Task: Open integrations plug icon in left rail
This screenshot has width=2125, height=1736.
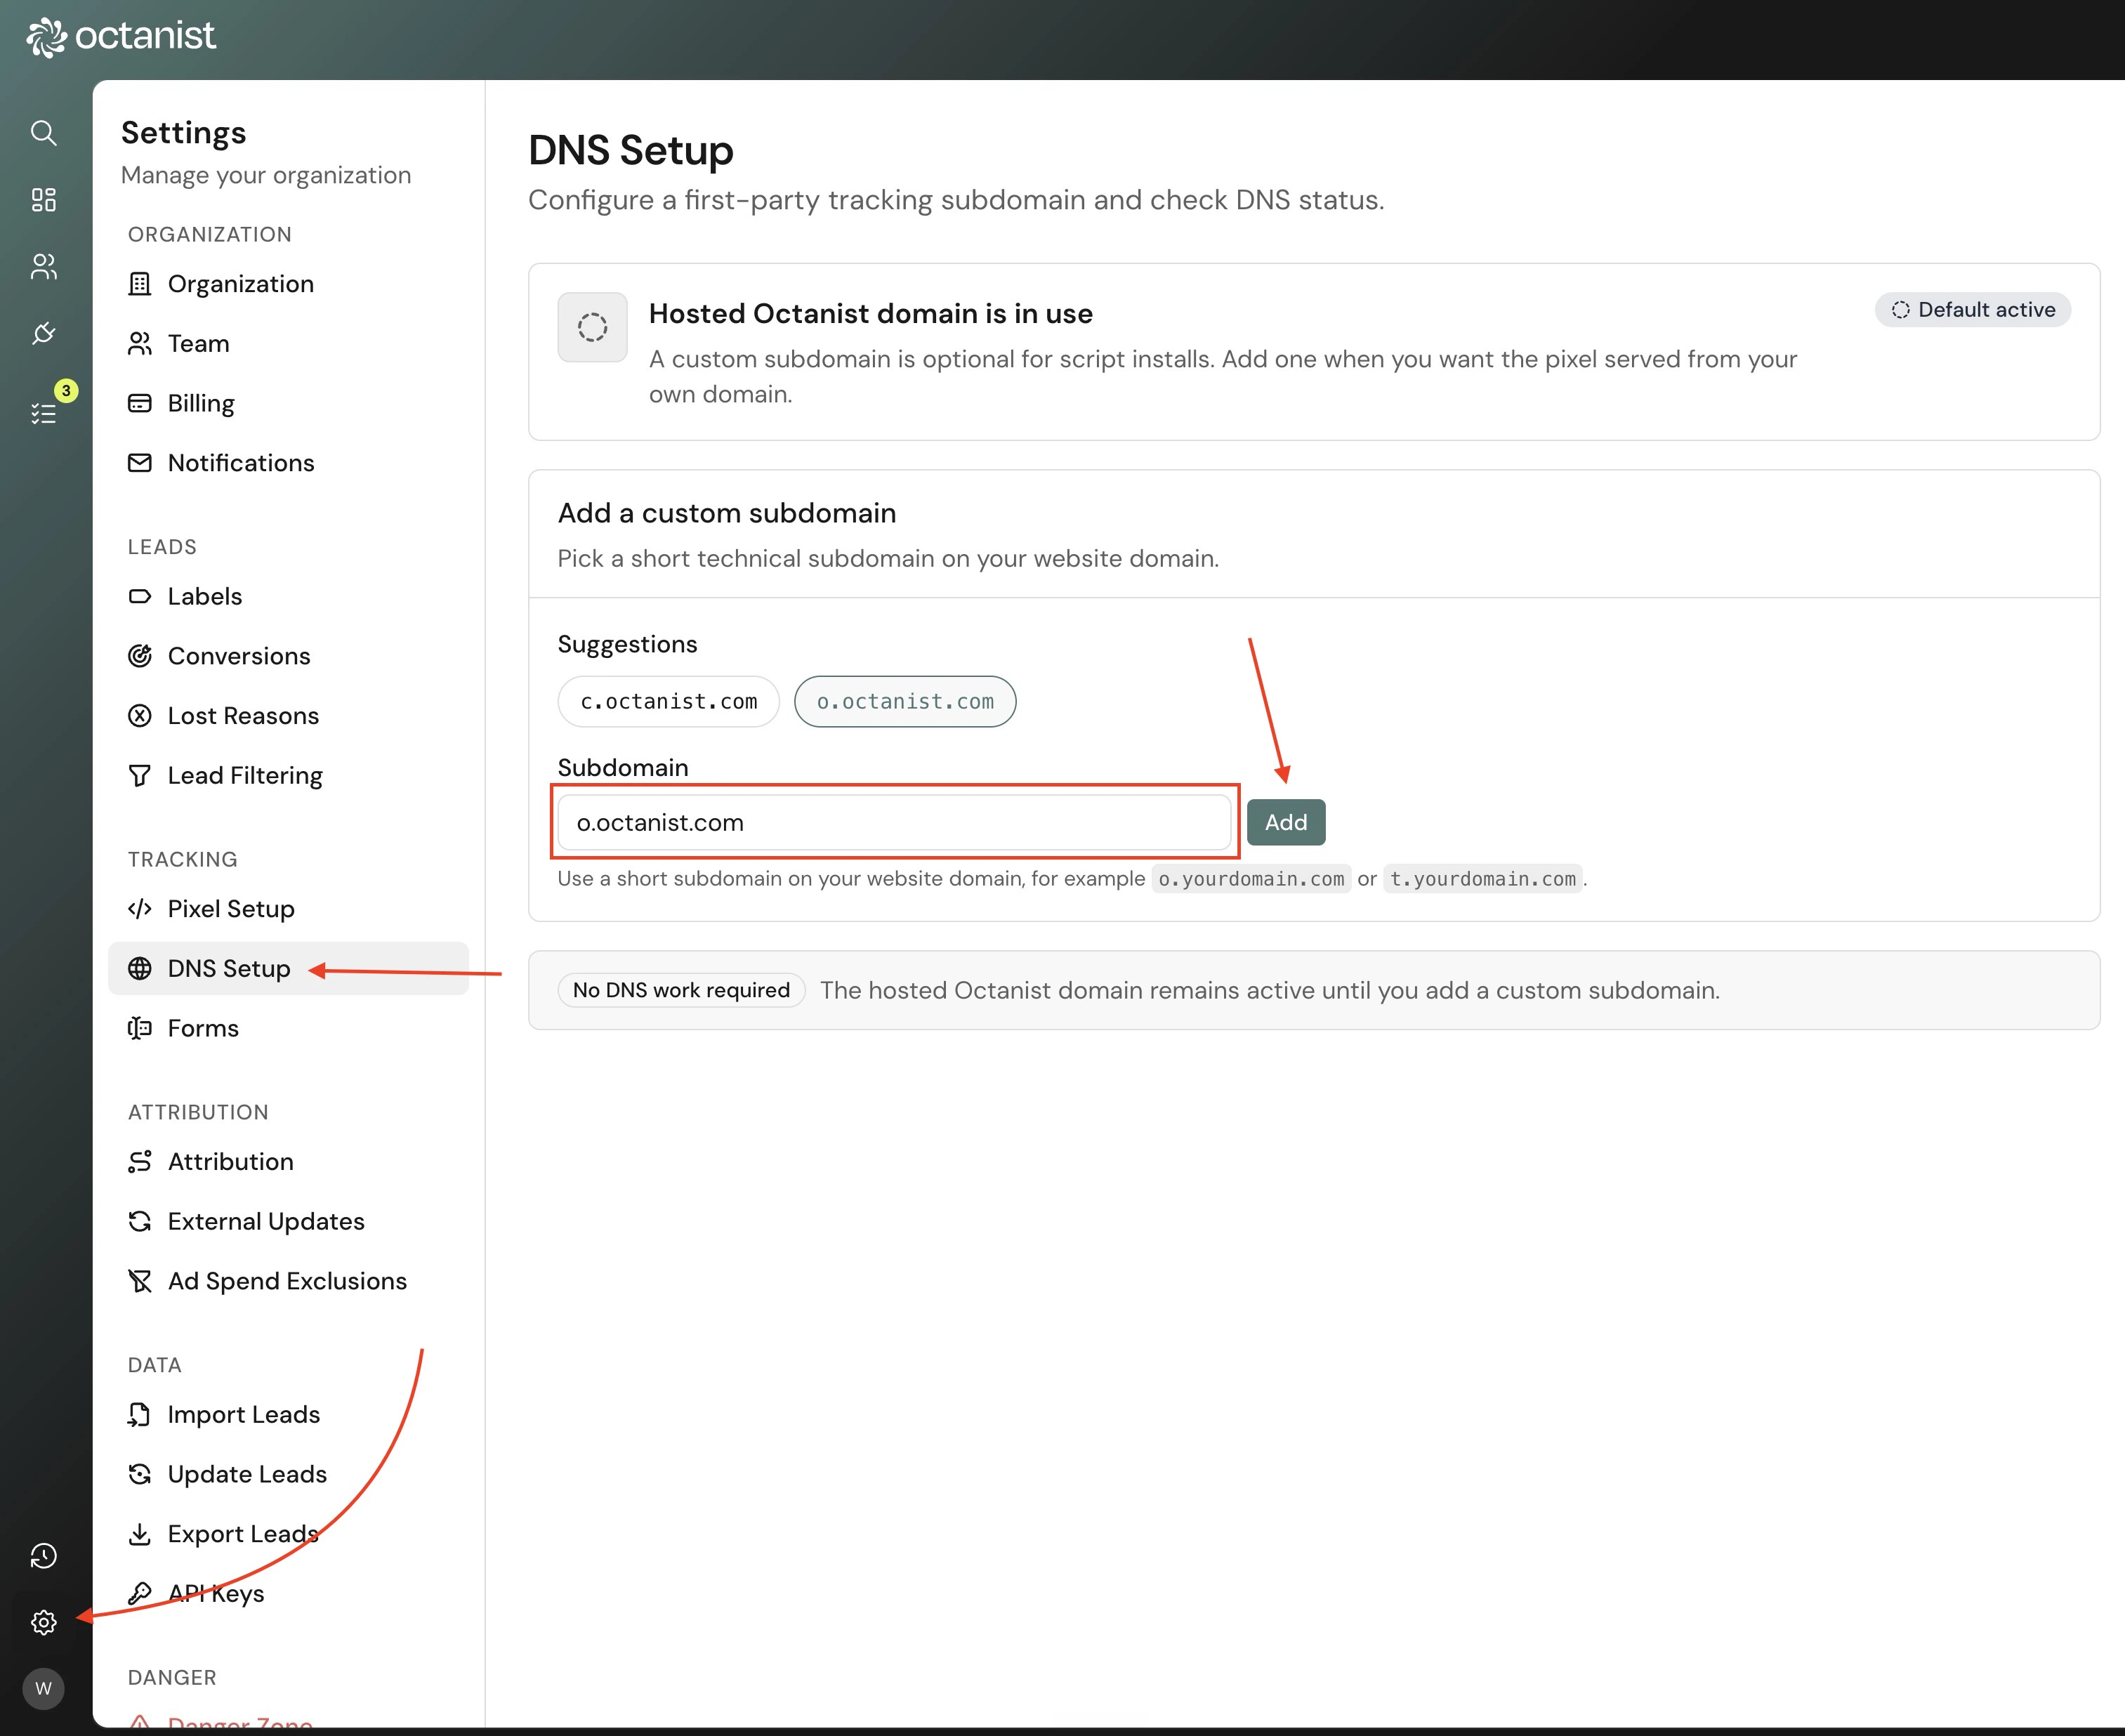Action: (43, 333)
